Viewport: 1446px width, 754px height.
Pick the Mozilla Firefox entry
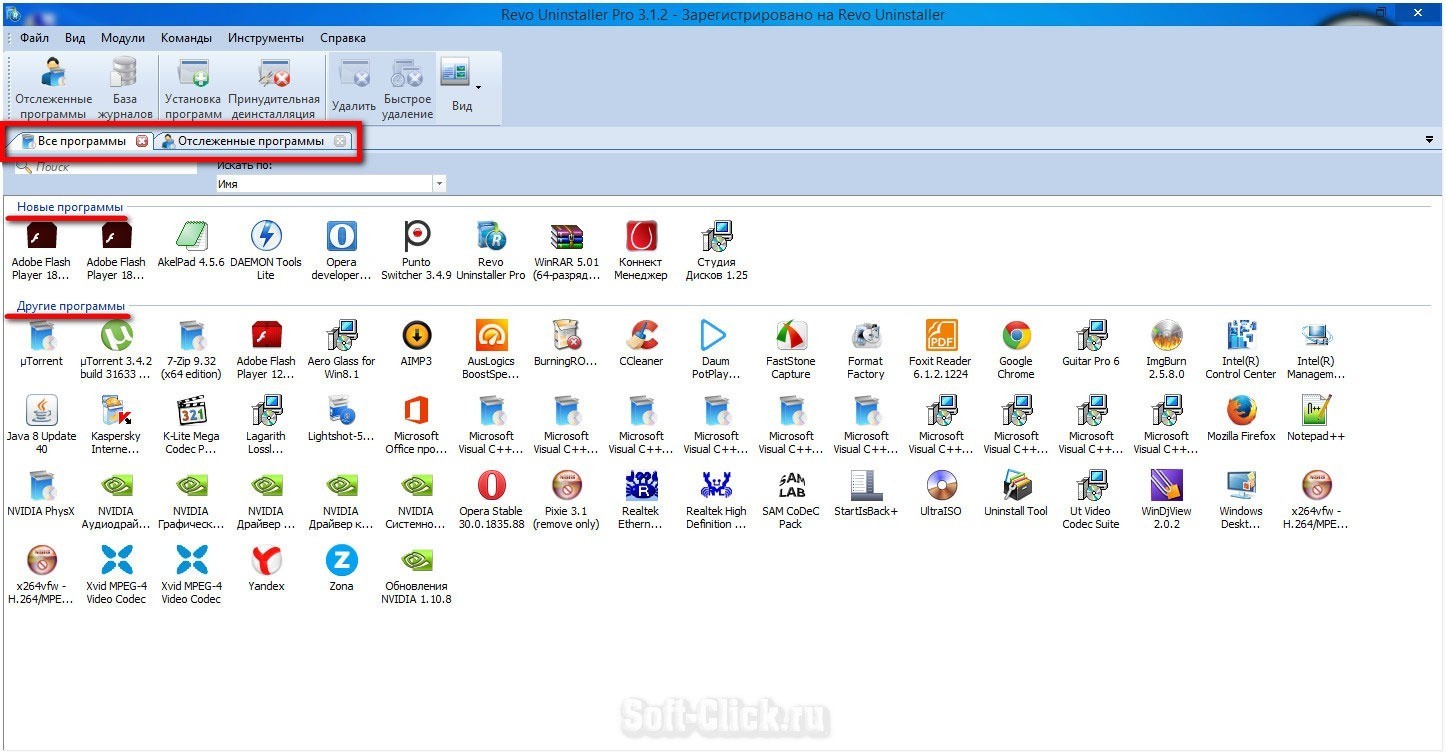click(1241, 418)
